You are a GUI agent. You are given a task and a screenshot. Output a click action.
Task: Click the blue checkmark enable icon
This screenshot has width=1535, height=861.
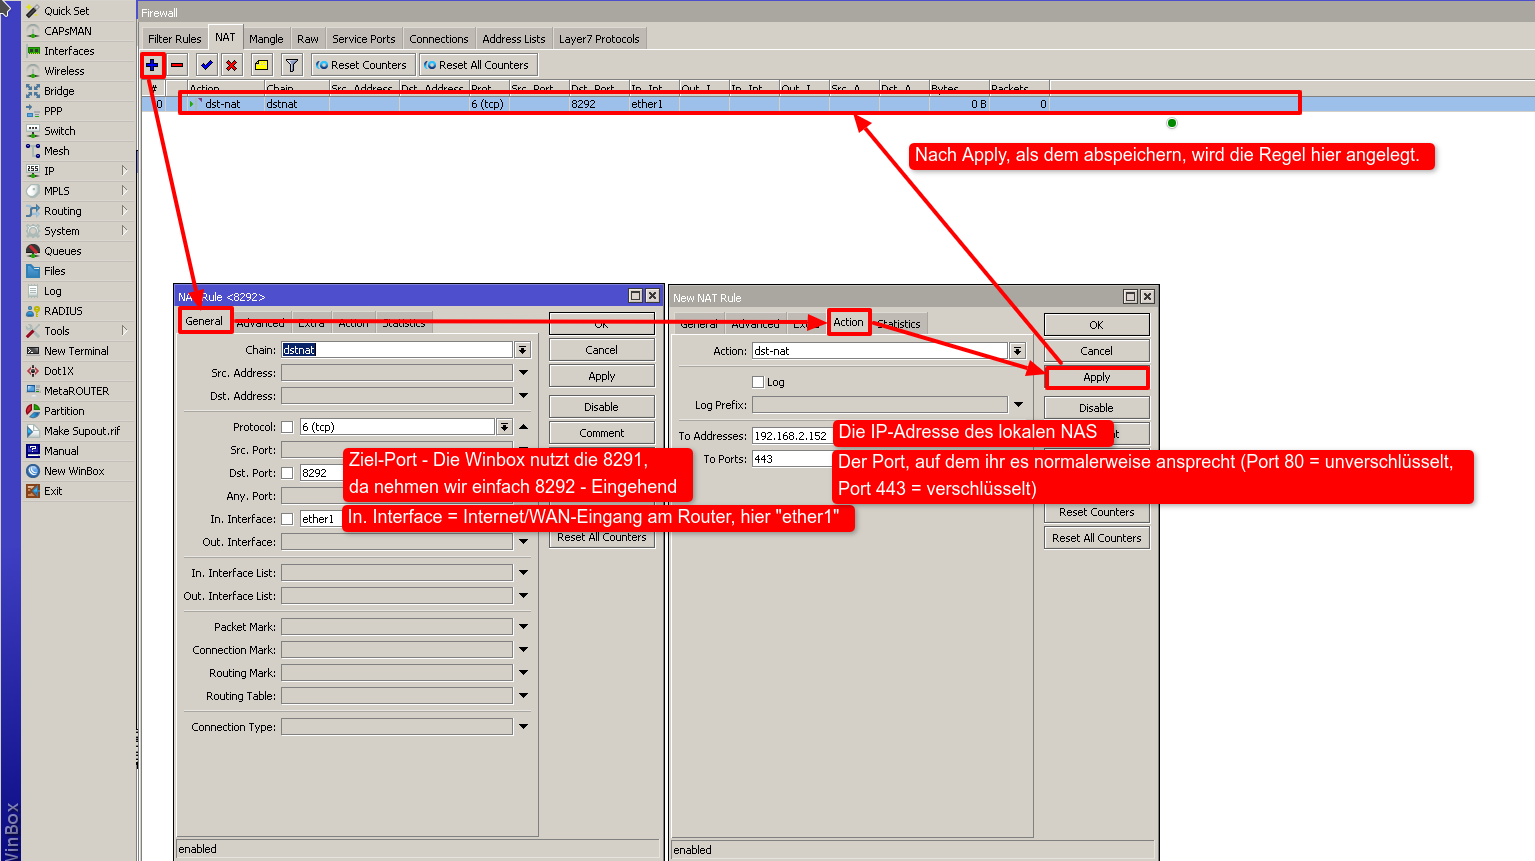(206, 65)
